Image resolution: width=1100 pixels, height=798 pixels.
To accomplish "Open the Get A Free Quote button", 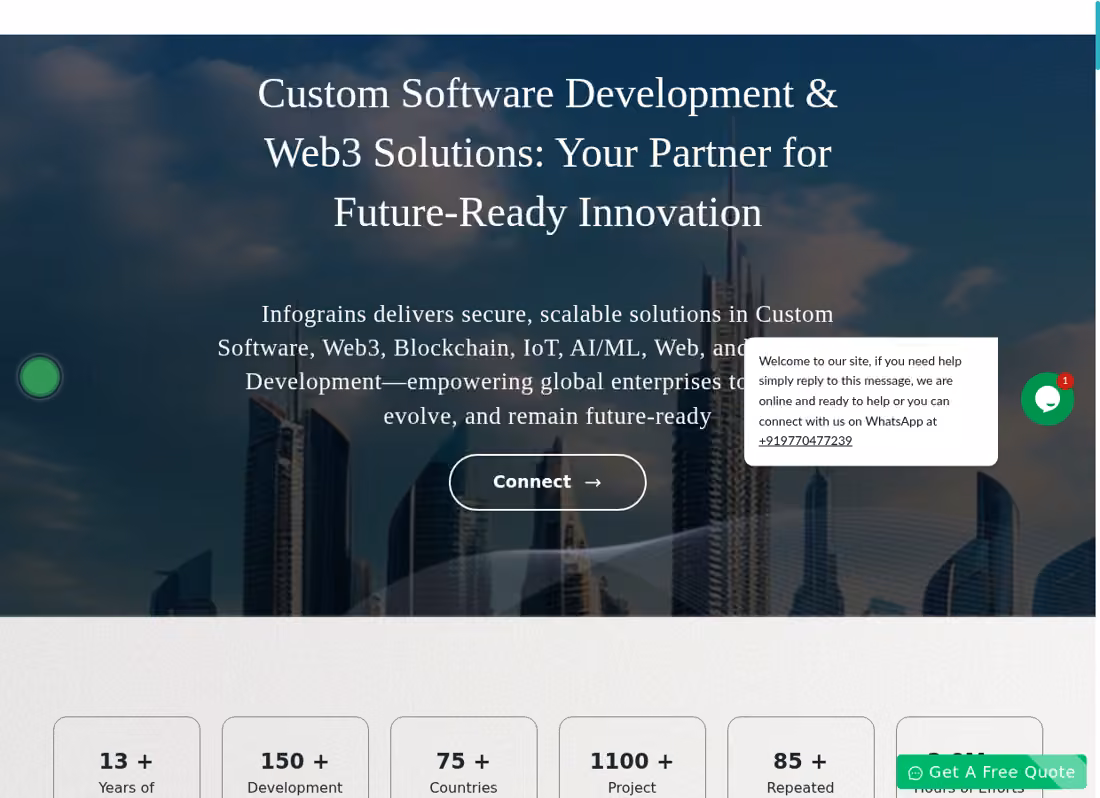I will (x=991, y=772).
